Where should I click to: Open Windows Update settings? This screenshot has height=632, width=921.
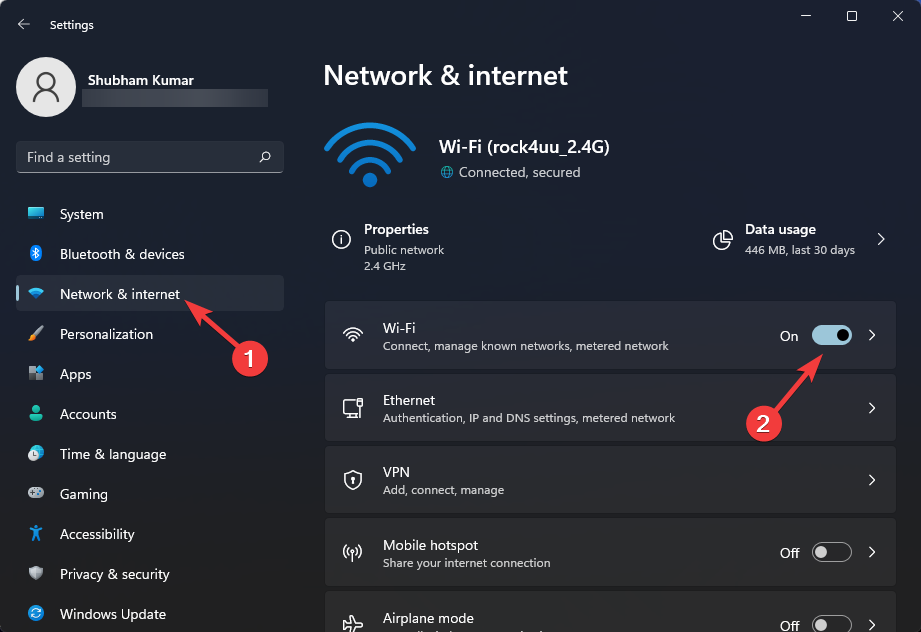[112, 614]
